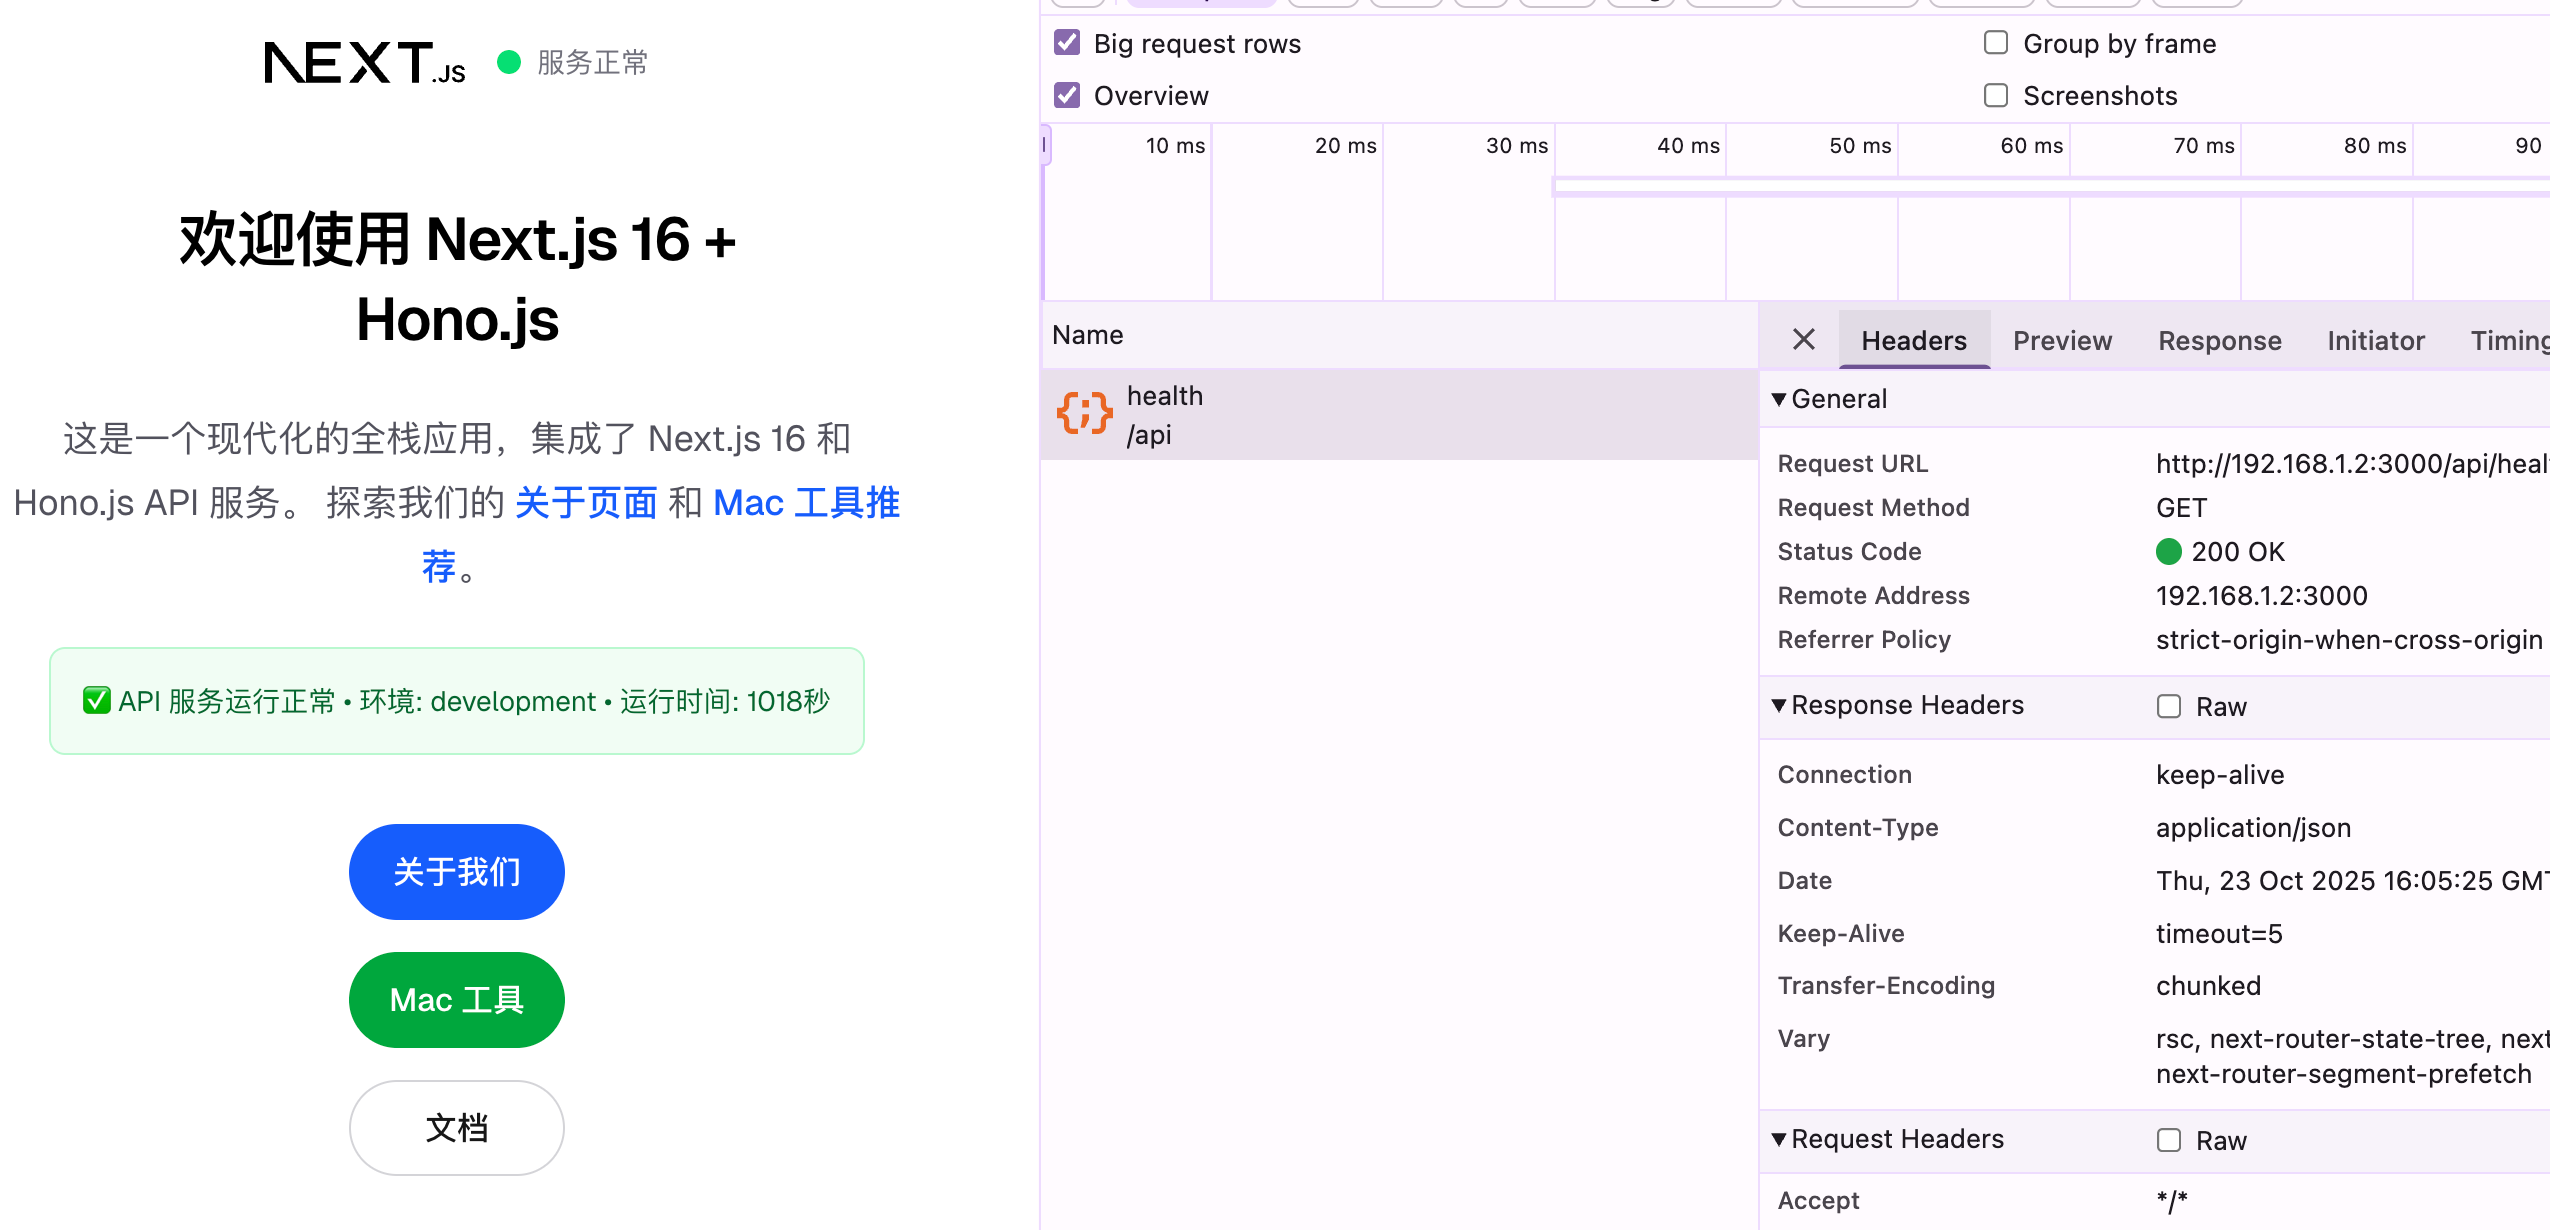Collapse the General section
The height and width of the screenshot is (1230, 2550).
pyautogui.click(x=1779, y=399)
